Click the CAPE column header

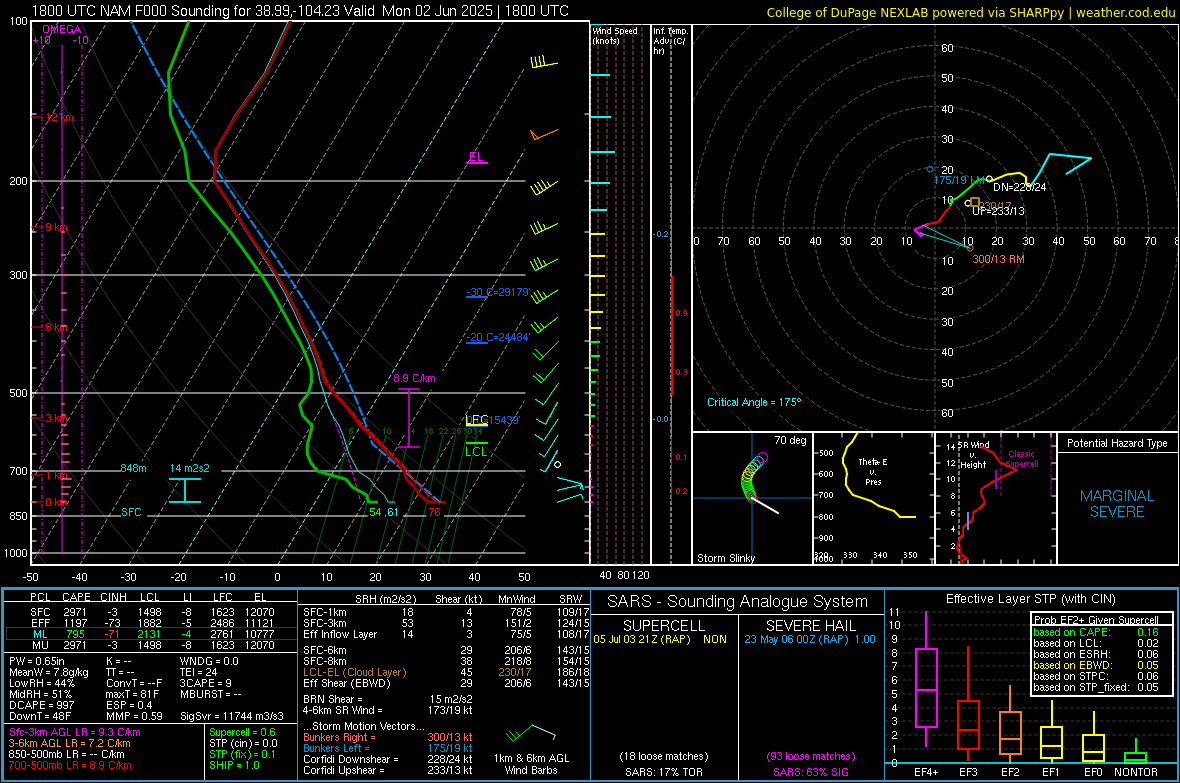76,597
